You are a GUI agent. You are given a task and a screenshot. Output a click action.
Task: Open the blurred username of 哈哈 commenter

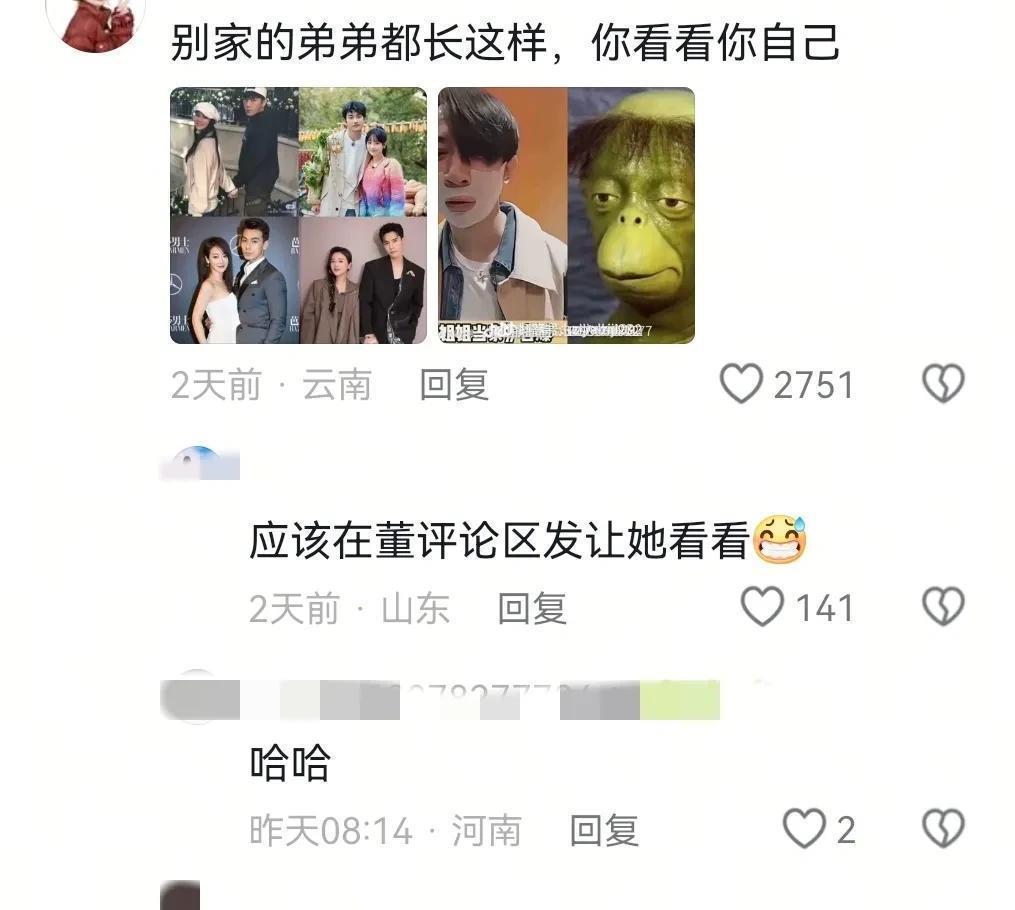[440, 700]
